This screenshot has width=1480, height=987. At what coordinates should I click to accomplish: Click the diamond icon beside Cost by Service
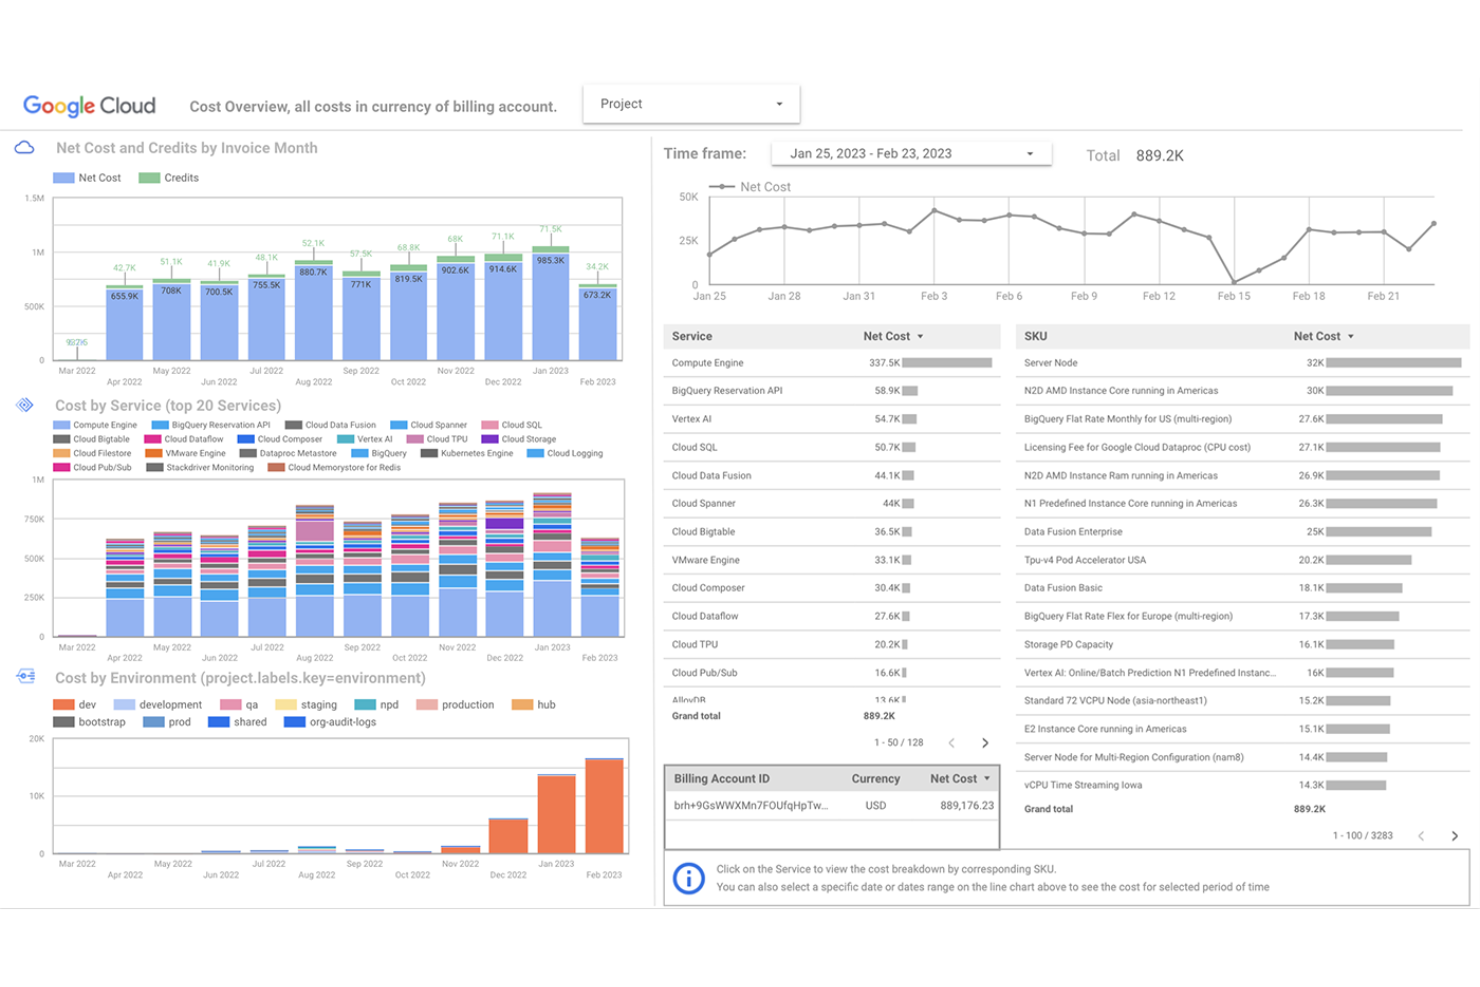click(x=25, y=405)
